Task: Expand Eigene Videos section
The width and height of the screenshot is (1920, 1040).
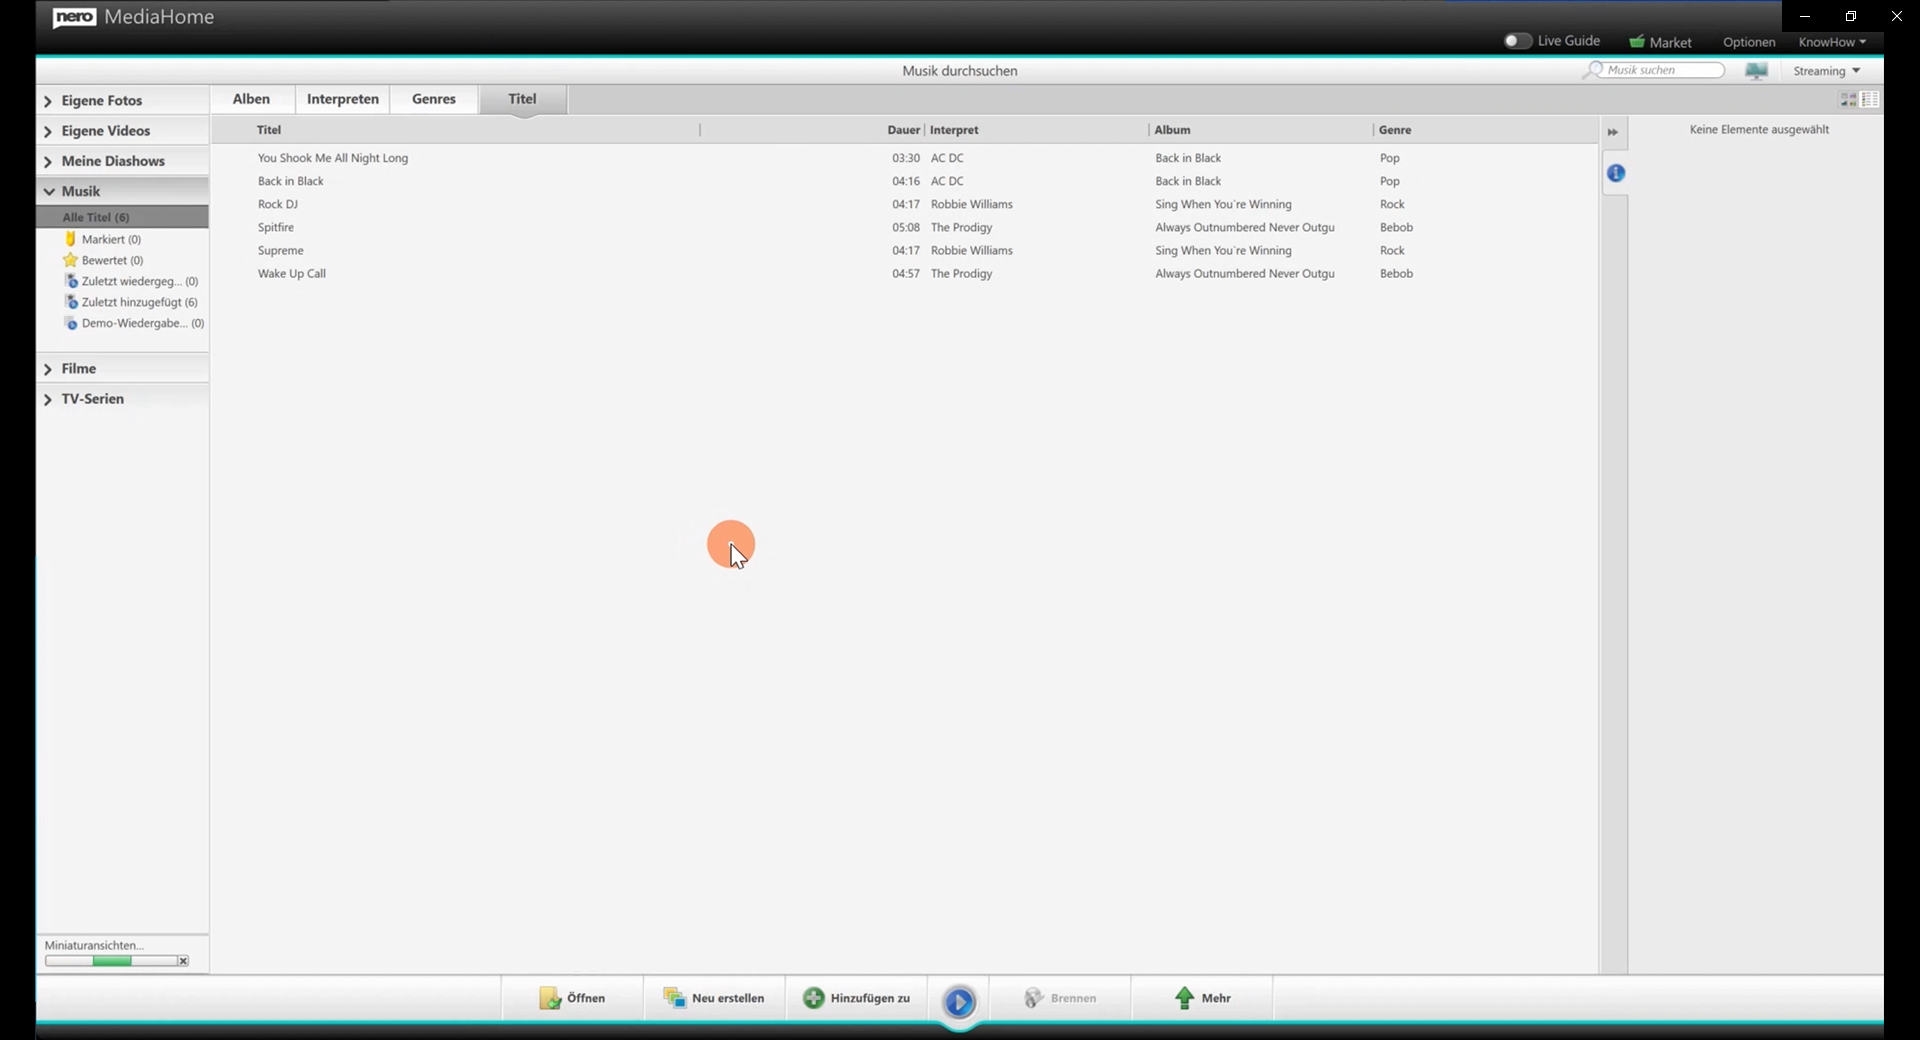Action: point(122,131)
